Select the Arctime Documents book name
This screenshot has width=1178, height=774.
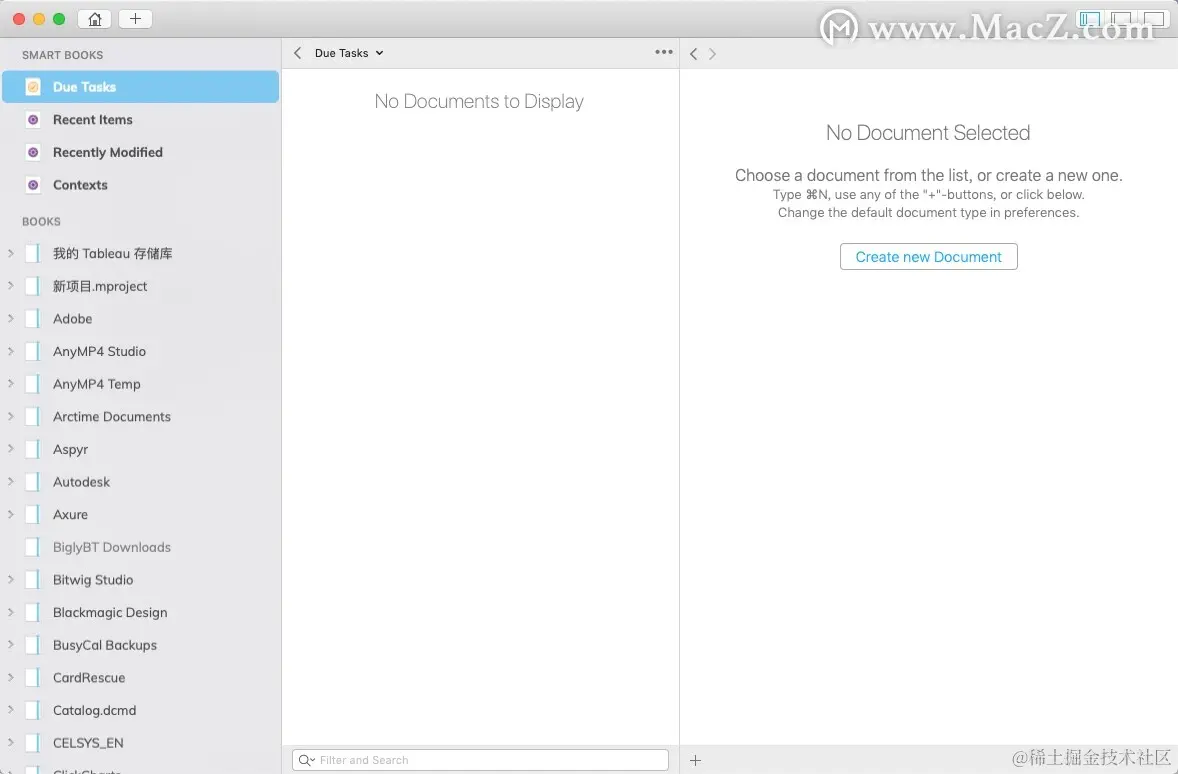pyautogui.click(x=111, y=416)
